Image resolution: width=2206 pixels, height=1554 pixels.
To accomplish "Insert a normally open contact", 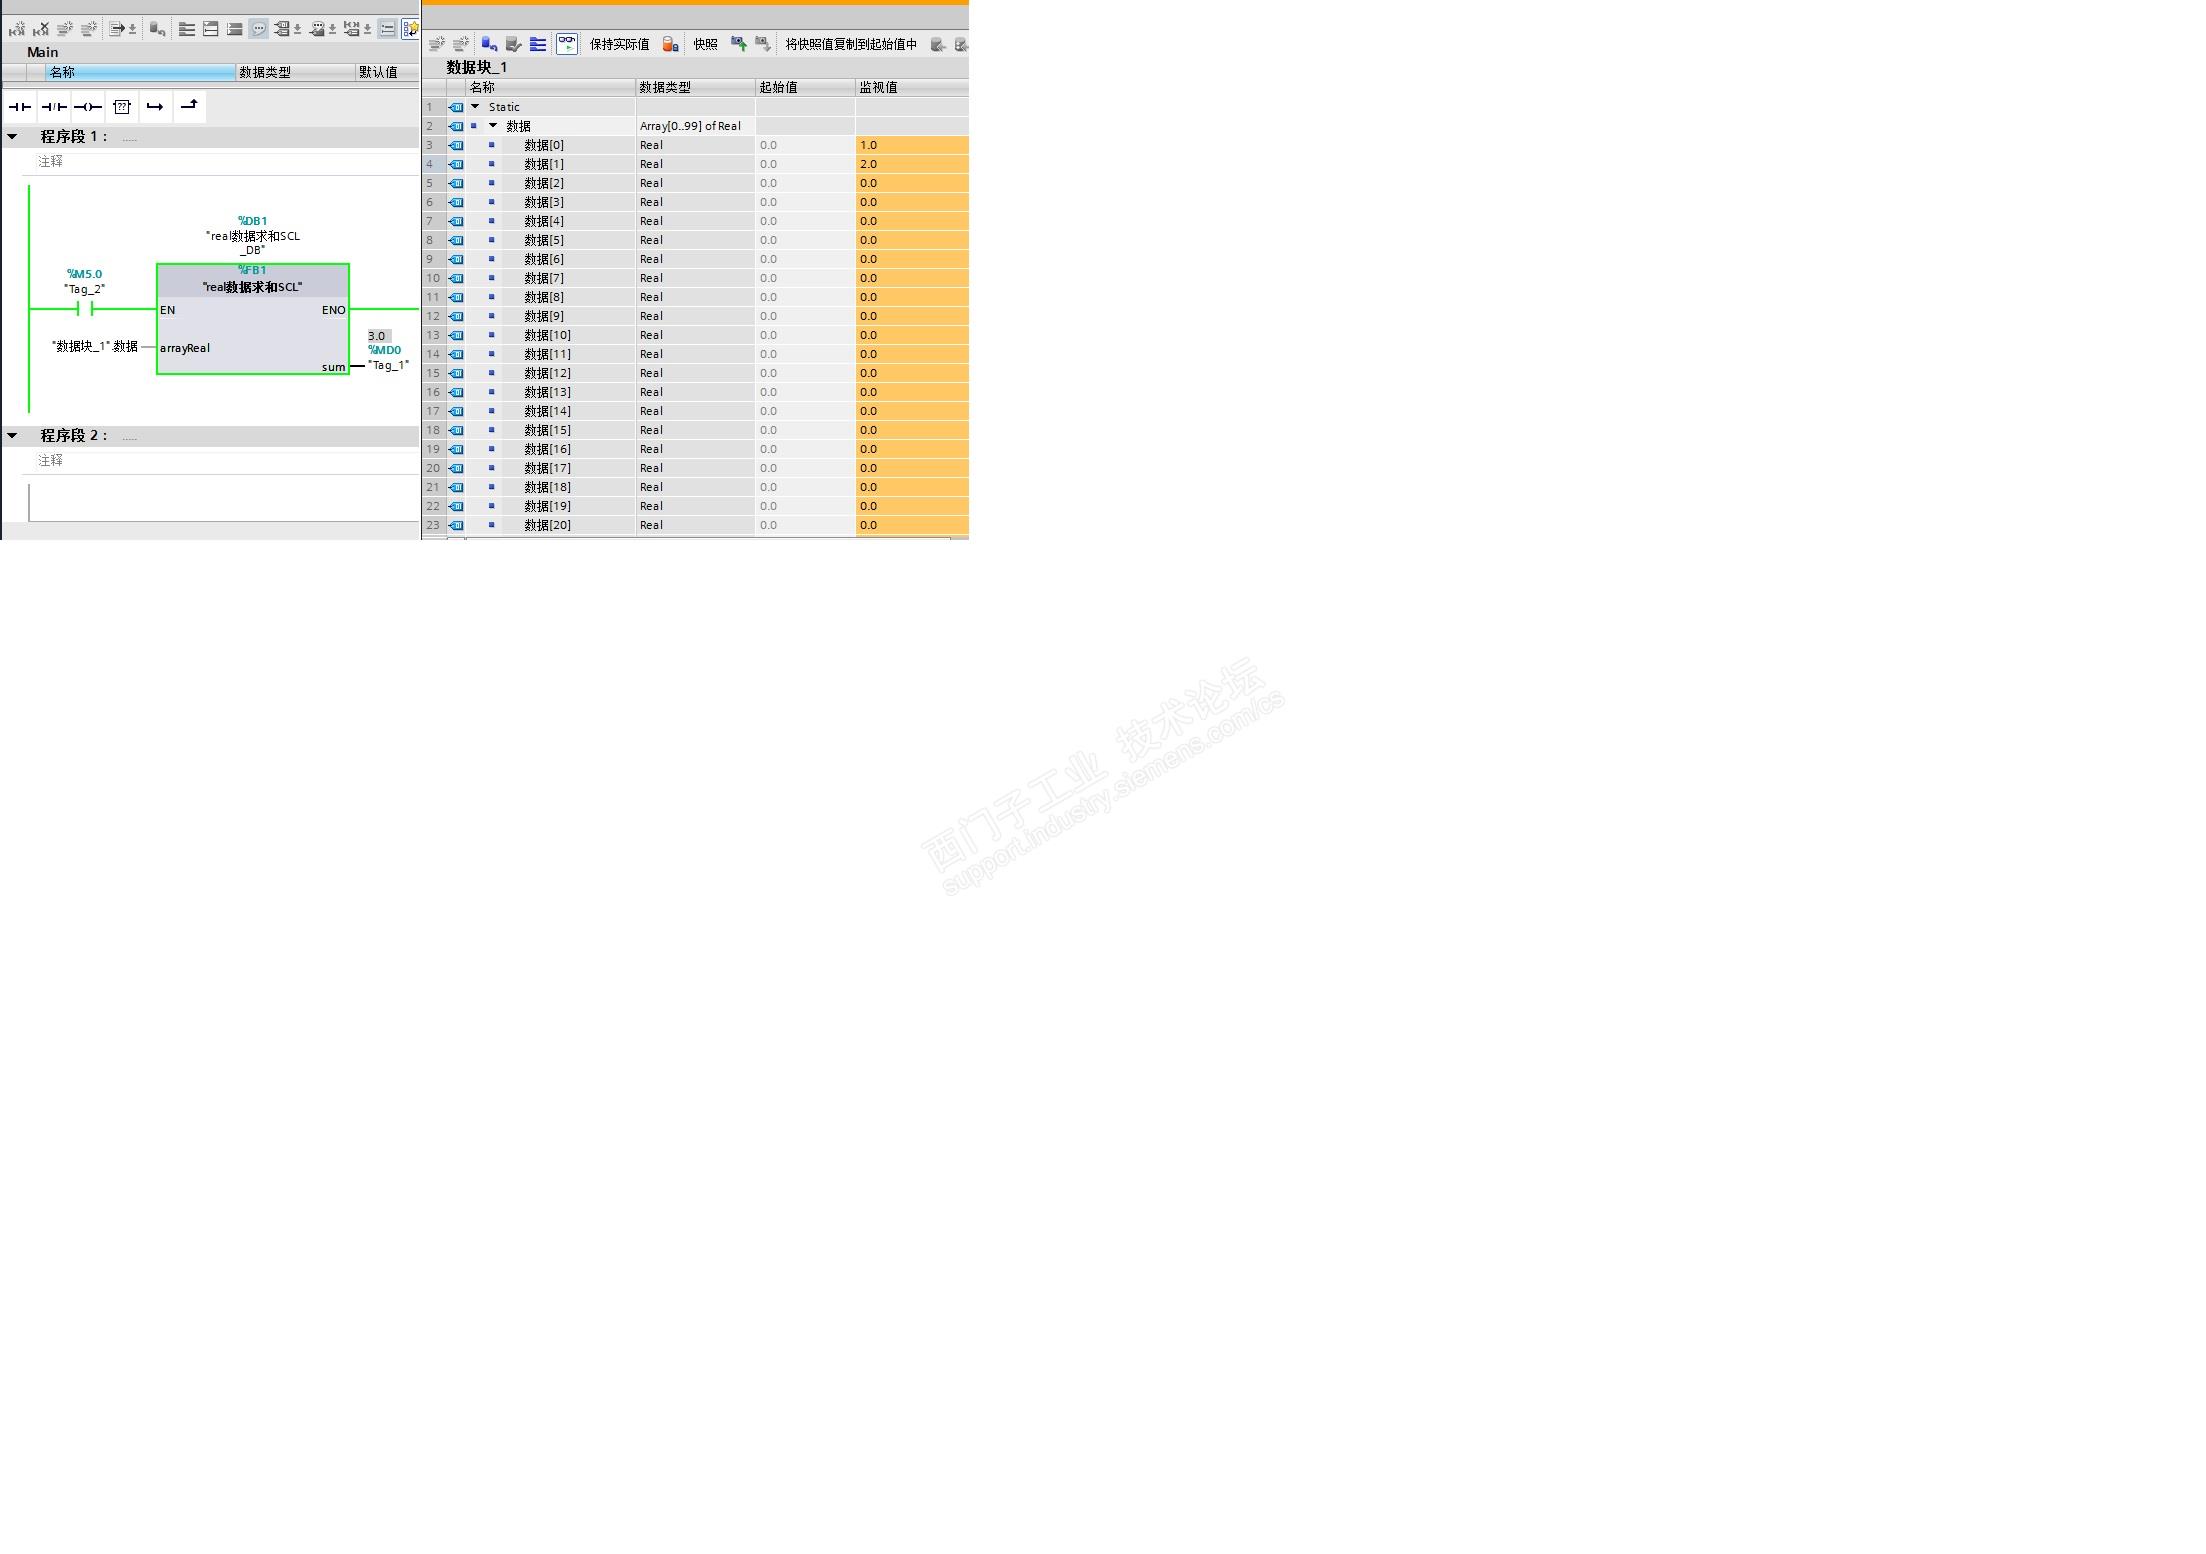I will [20, 107].
